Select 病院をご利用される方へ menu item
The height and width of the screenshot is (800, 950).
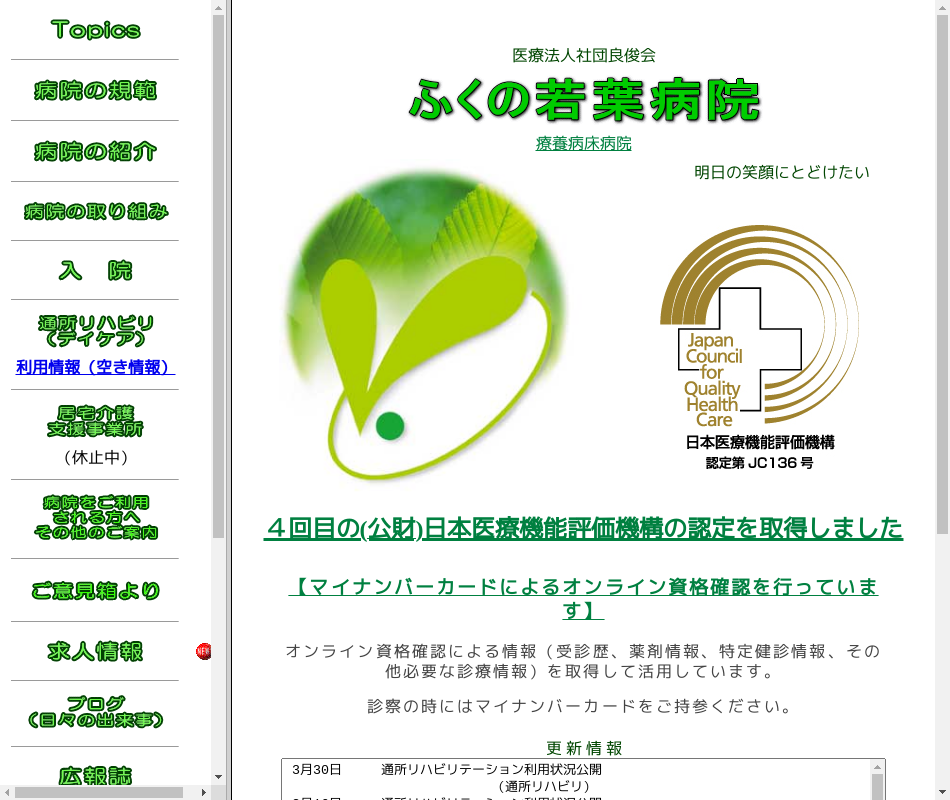(x=95, y=517)
